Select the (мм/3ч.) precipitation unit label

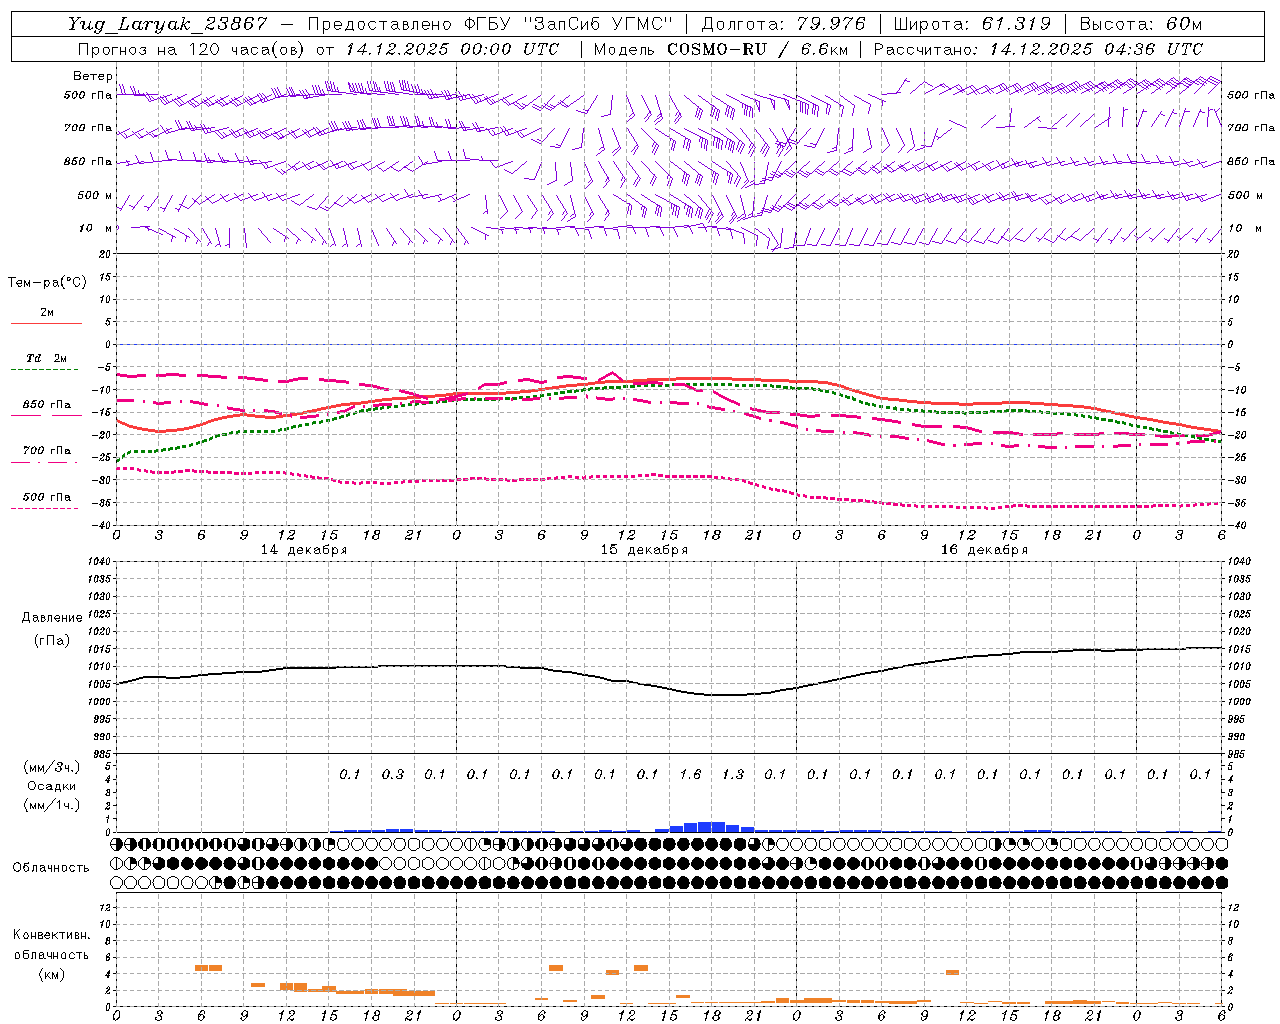pos(52,767)
